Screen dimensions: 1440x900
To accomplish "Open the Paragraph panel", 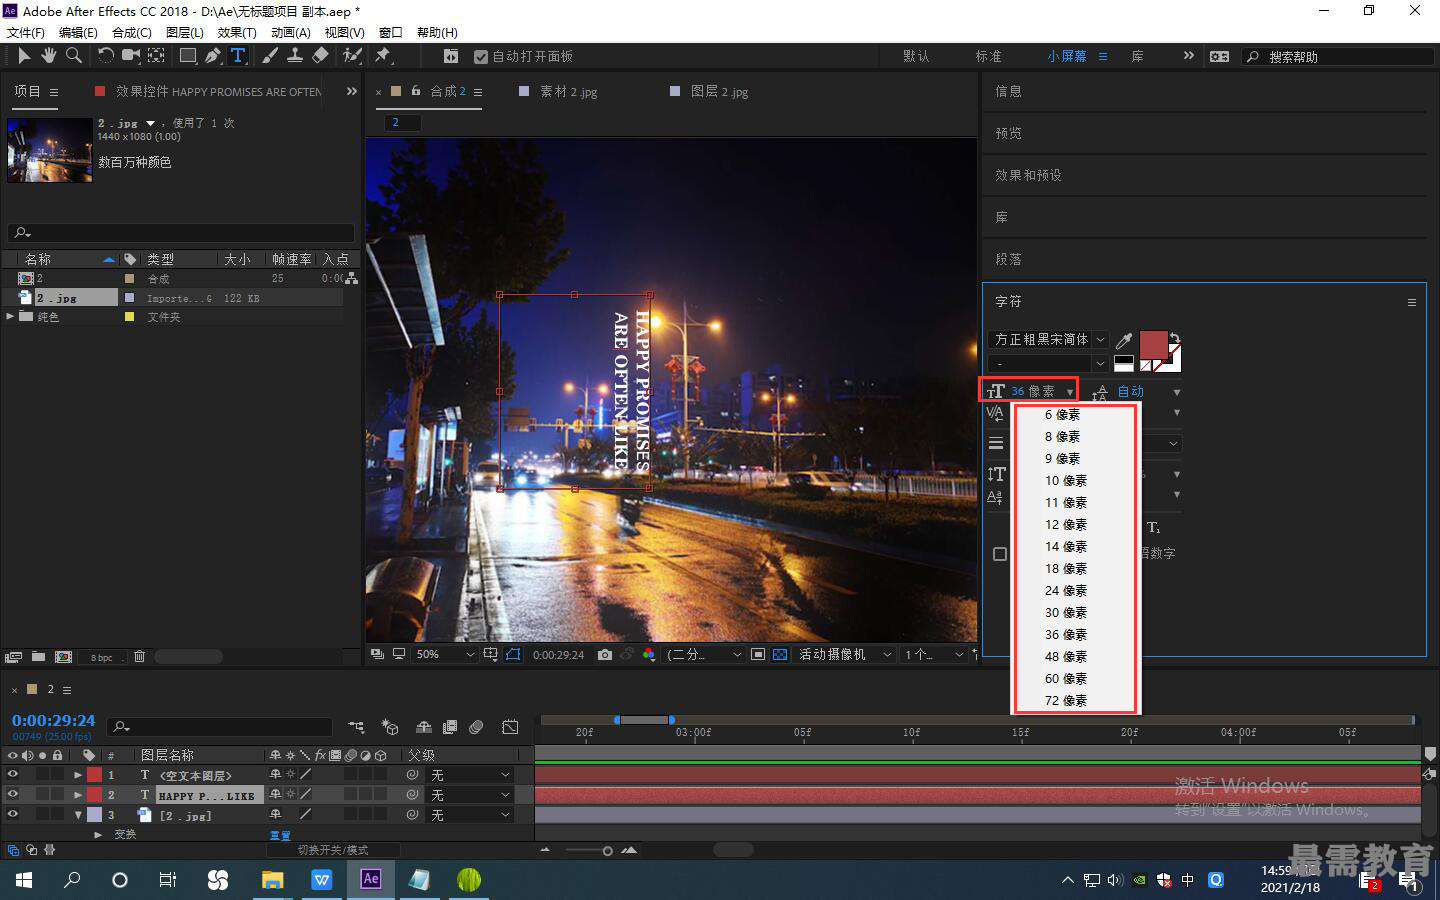I will (x=1008, y=259).
